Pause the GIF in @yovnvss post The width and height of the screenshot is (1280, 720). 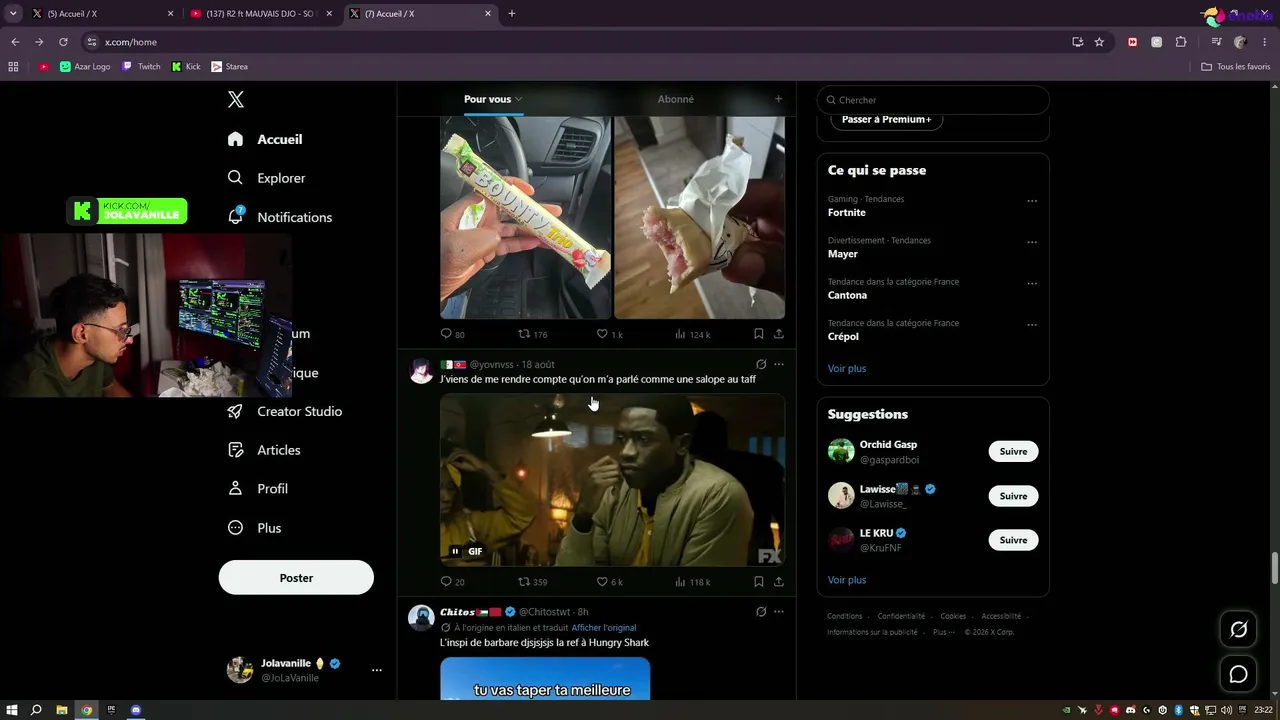pyautogui.click(x=455, y=551)
